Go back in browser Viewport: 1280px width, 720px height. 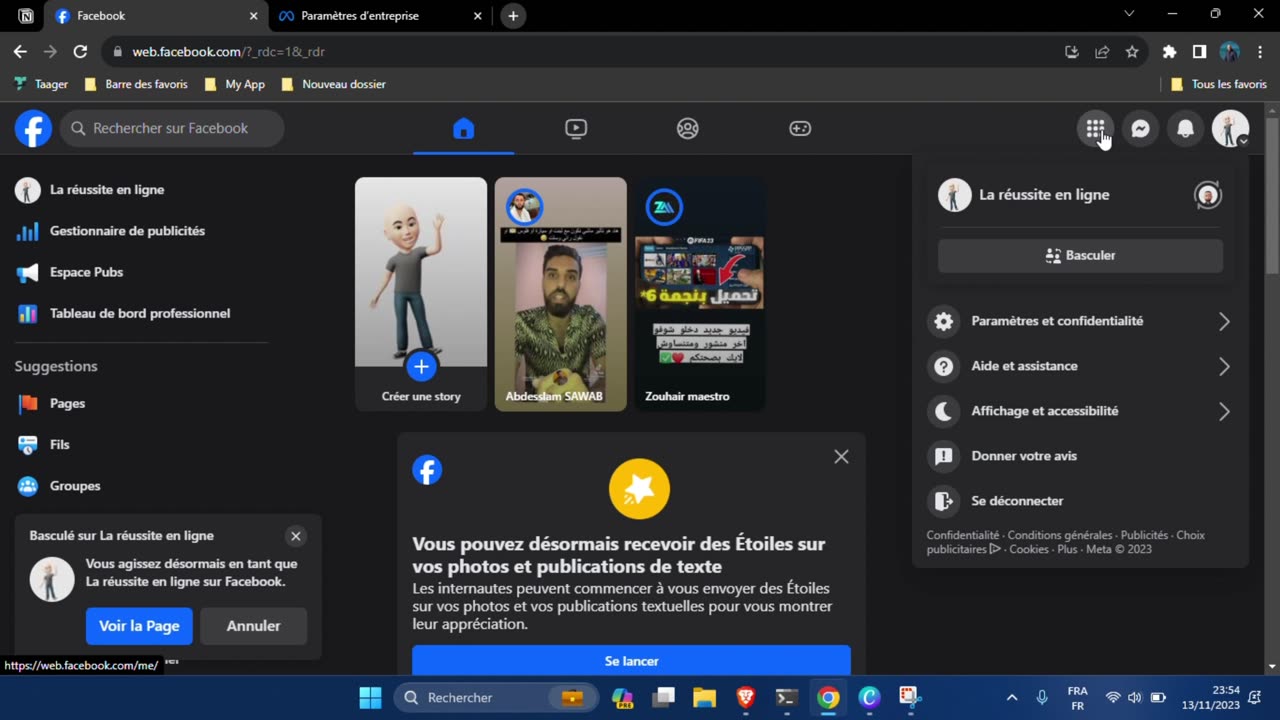(20, 51)
